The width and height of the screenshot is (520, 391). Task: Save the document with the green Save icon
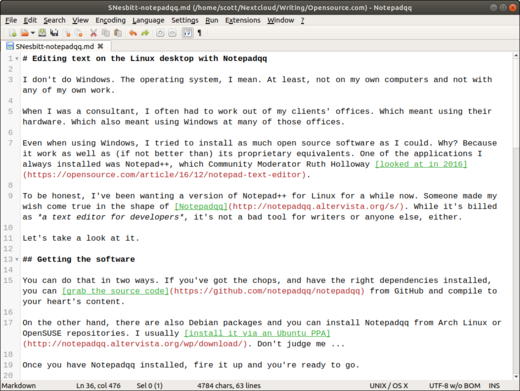(42, 33)
